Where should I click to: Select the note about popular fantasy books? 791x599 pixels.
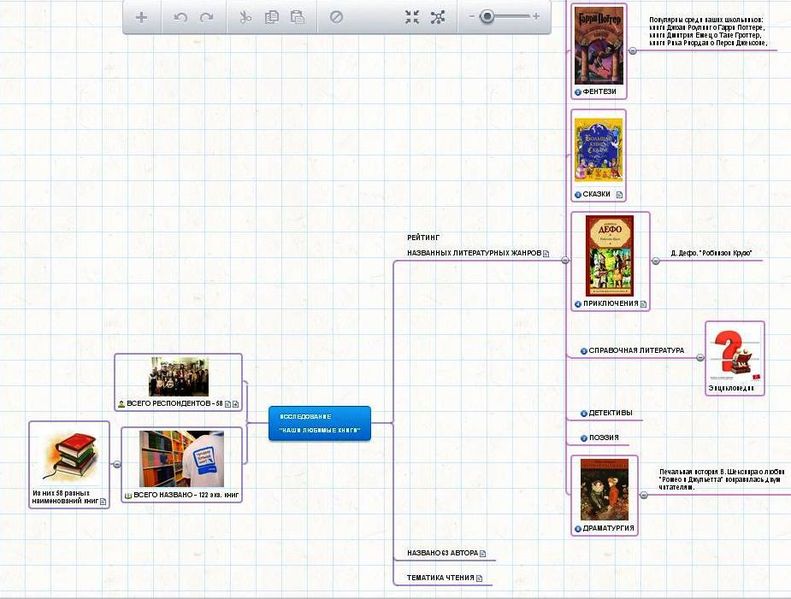(708, 32)
